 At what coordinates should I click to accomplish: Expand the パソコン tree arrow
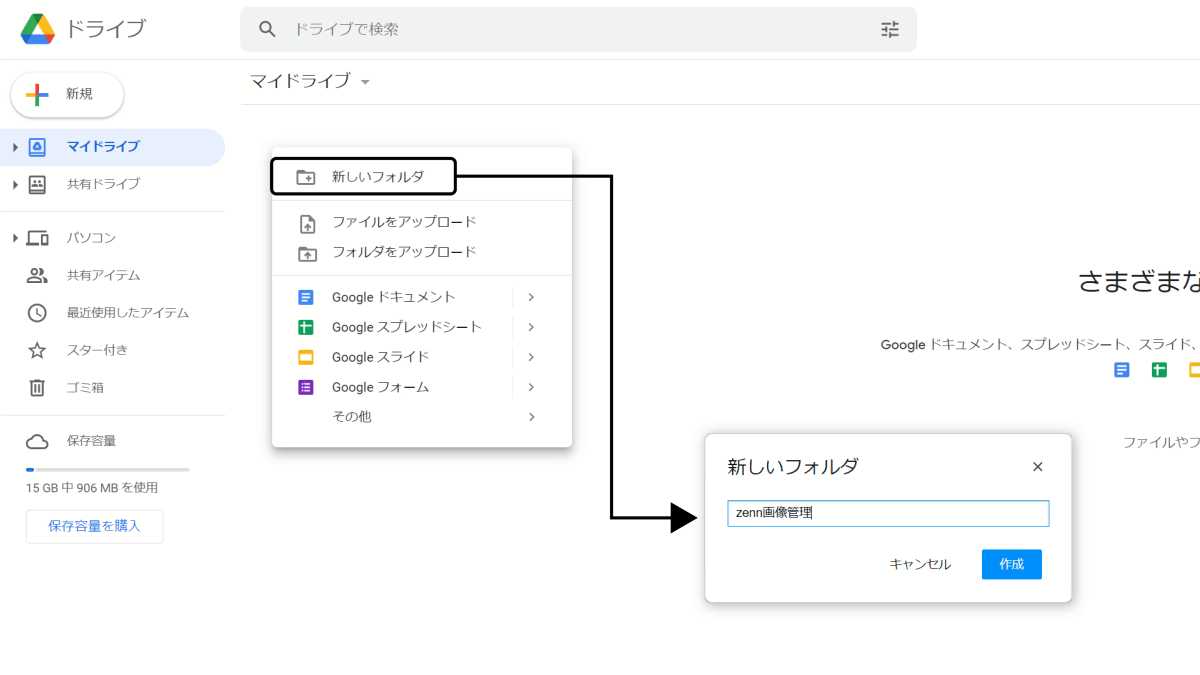(15, 238)
